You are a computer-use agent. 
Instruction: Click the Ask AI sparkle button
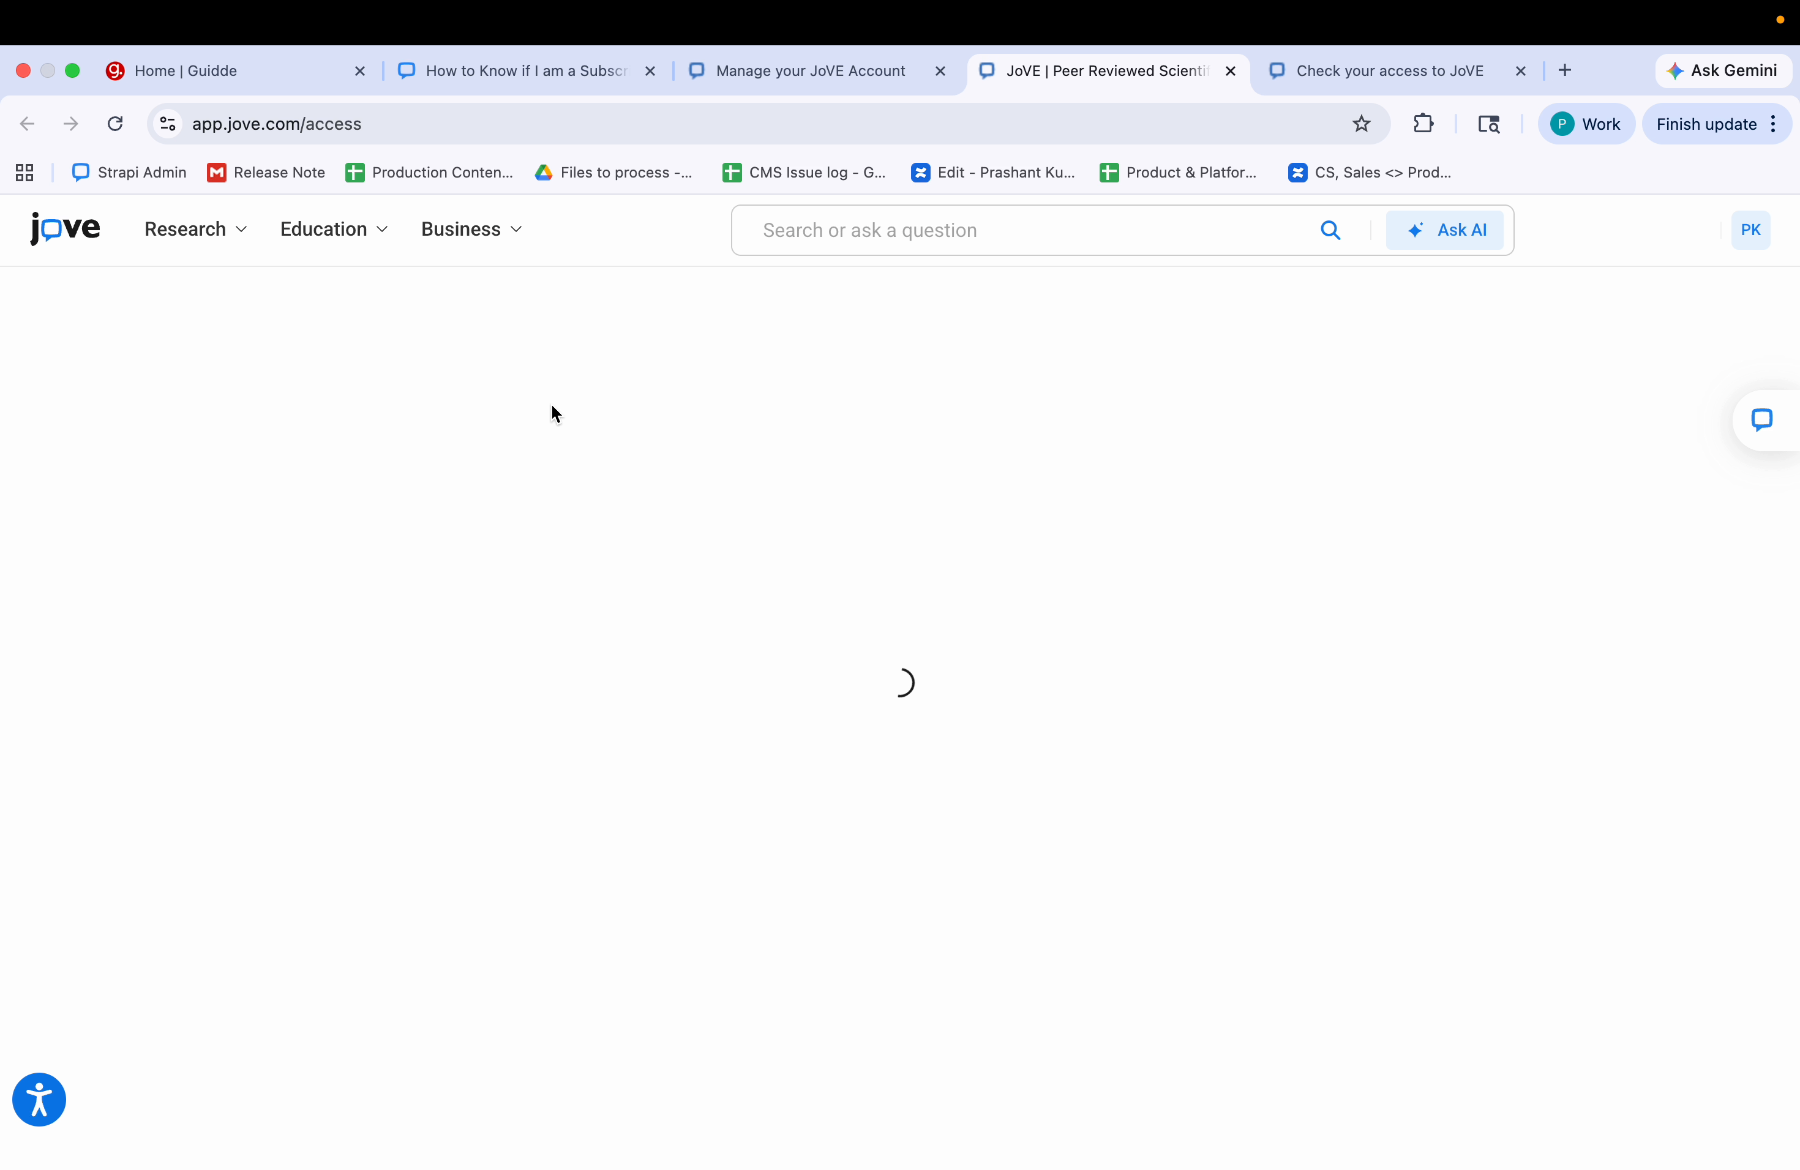(1445, 229)
